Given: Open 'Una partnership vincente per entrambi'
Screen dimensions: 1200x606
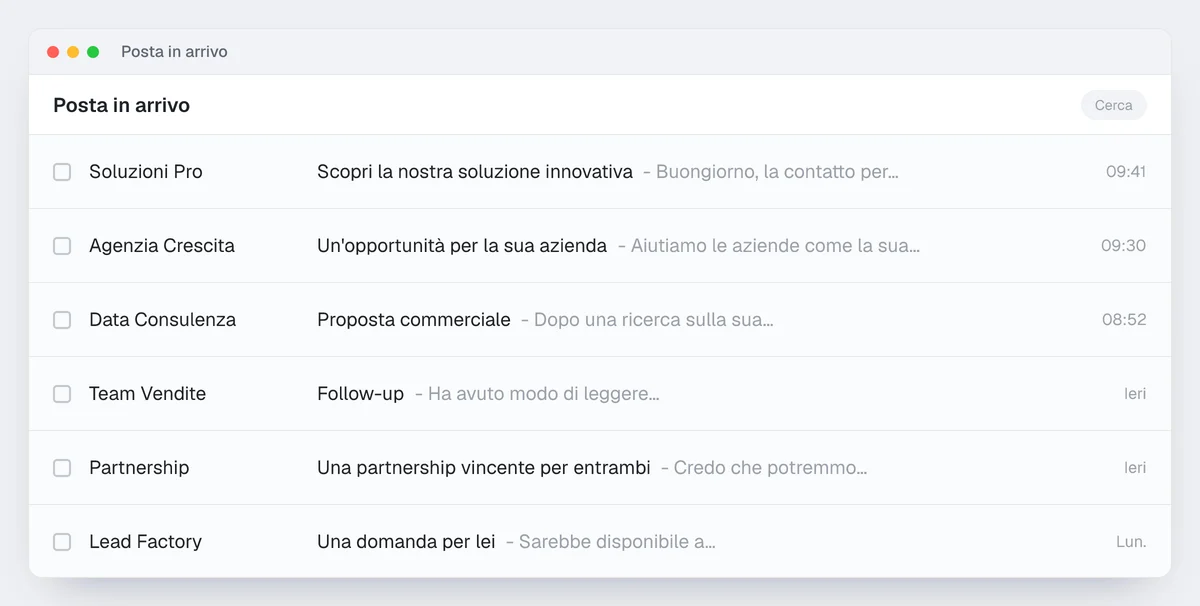Looking at the screenshot, I should (x=484, y=468).
